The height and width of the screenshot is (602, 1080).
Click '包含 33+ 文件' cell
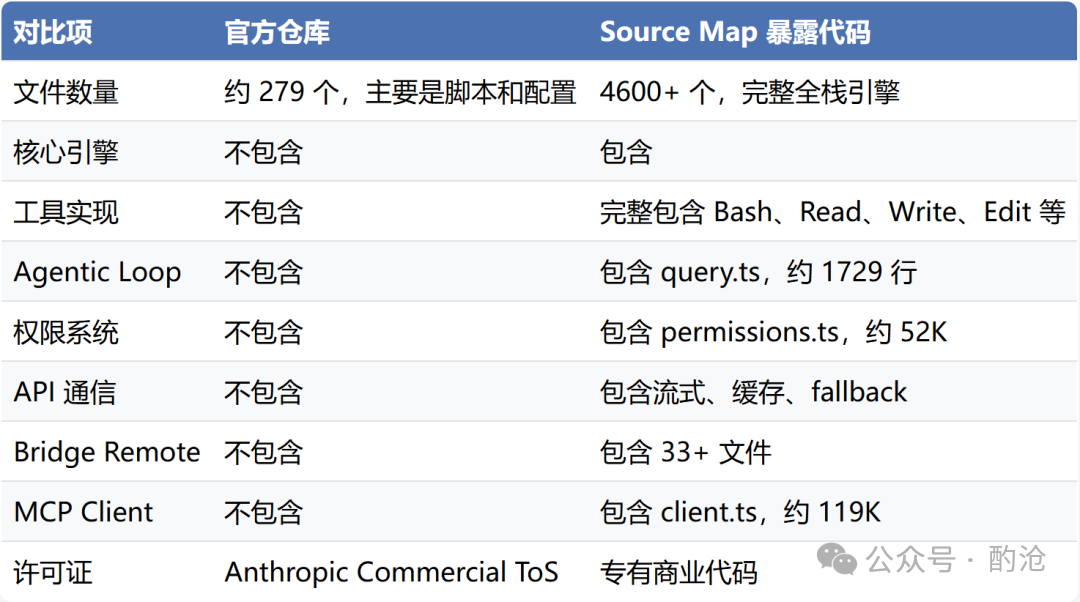coord(686,453)
